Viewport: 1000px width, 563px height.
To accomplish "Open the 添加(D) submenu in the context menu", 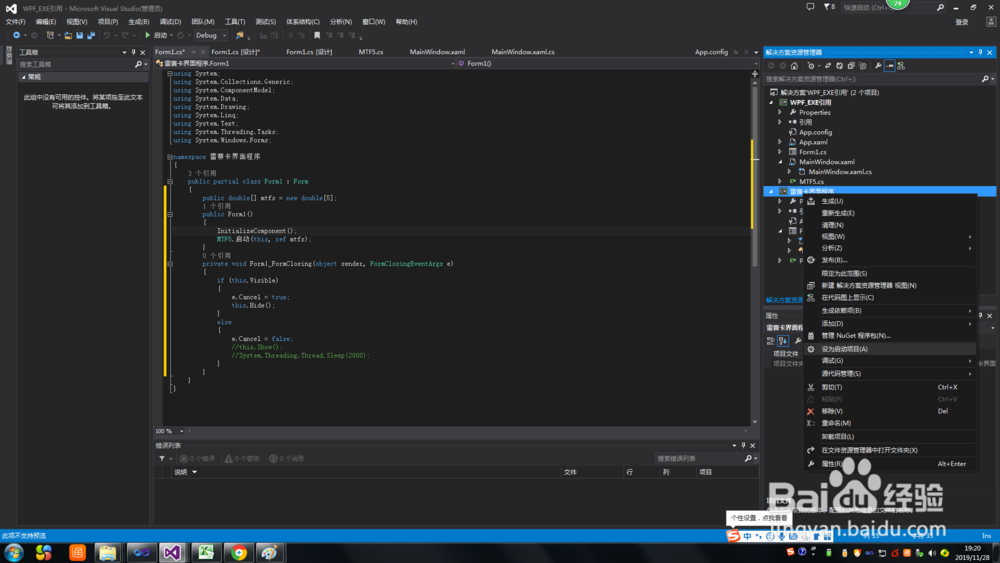I will point(890,323).
